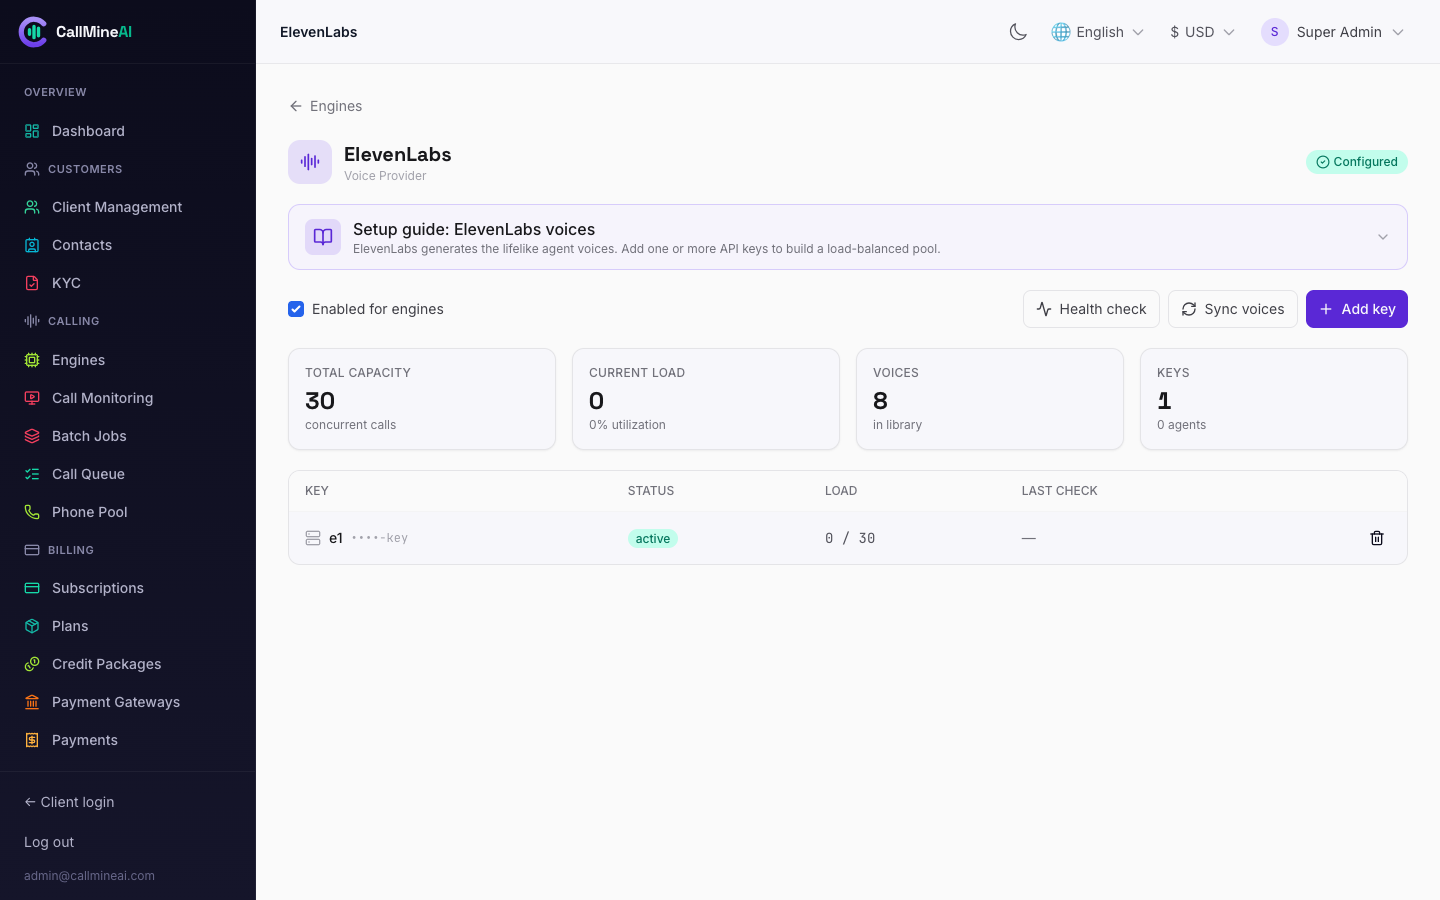Viewport: 1440px width, 900px height.
Task: Click the Call Queue list icon
Action: (32, 474)
